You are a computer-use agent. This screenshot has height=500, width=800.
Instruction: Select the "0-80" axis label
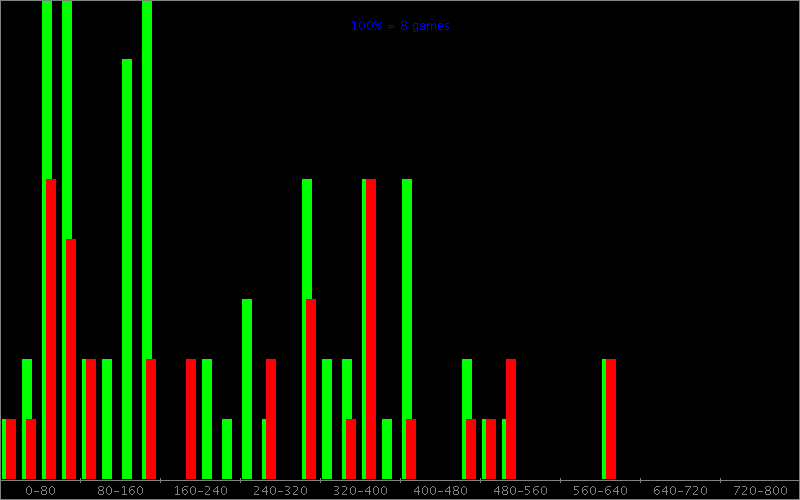[x=40, y=491]
